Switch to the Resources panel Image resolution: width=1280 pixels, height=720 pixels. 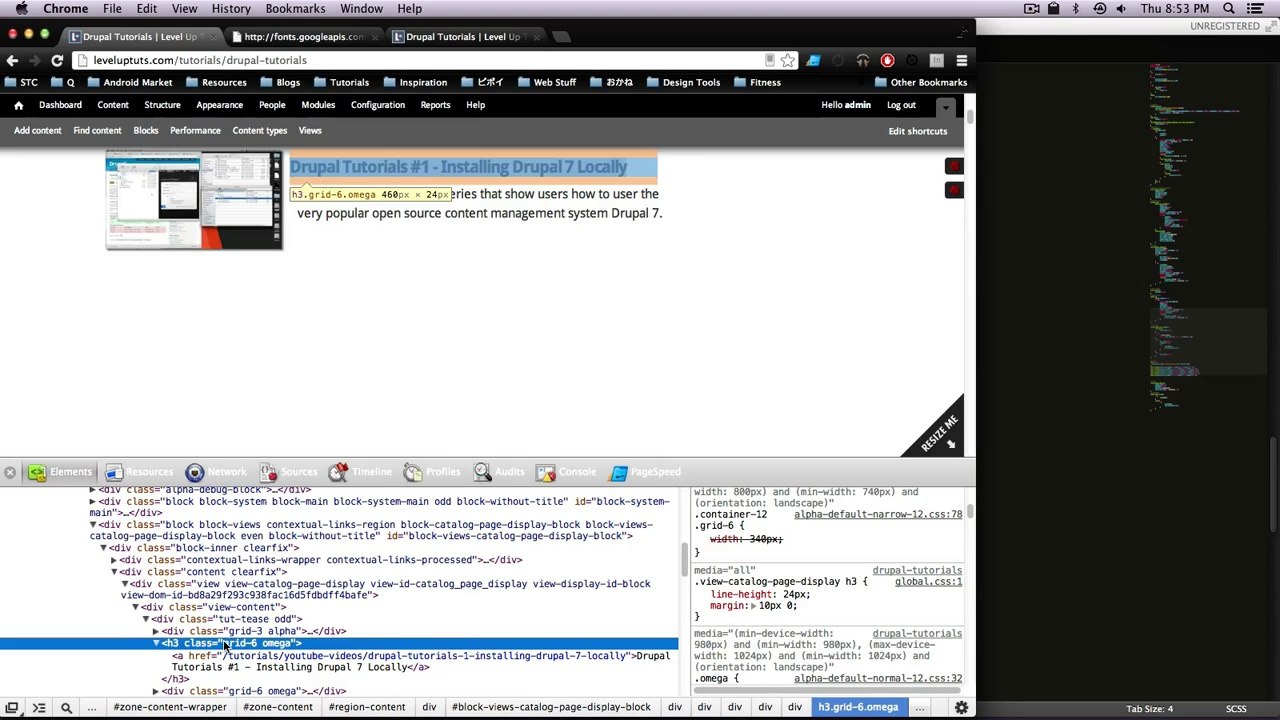[x=138, y=472]
